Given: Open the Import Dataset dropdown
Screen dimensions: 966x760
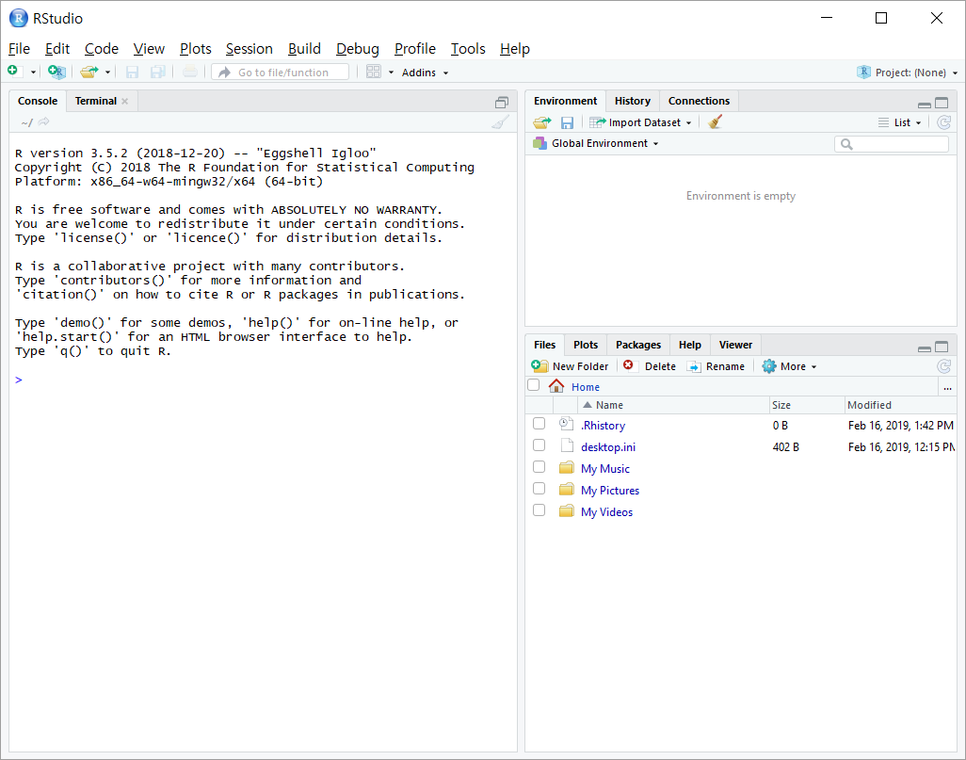Looking at the screenshot, I should point(641,123).
